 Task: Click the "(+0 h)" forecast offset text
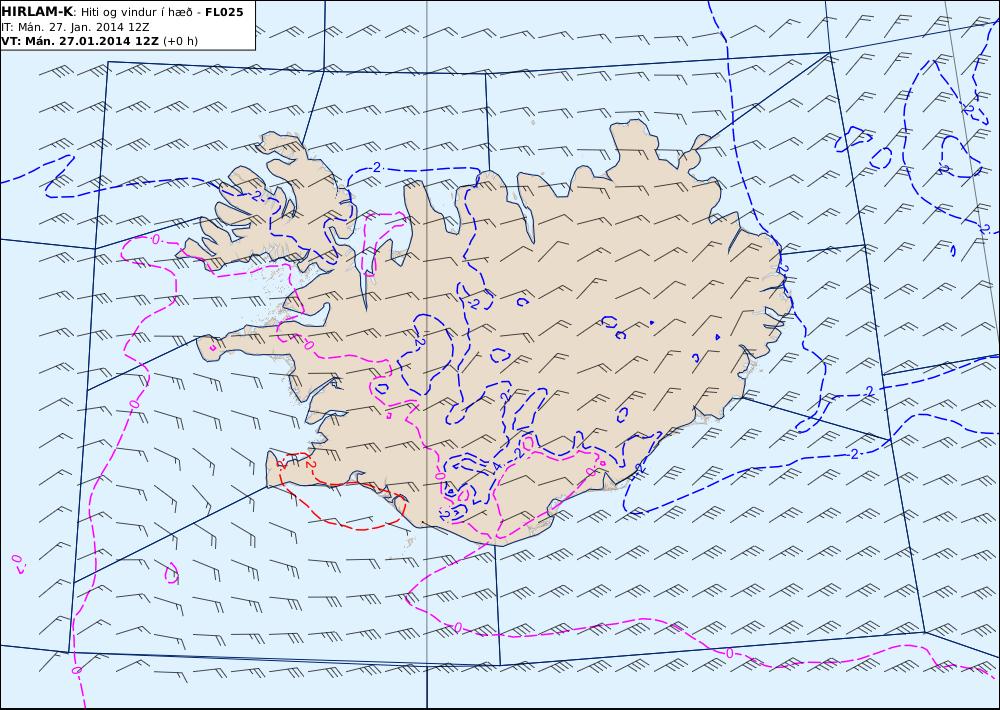180,41
